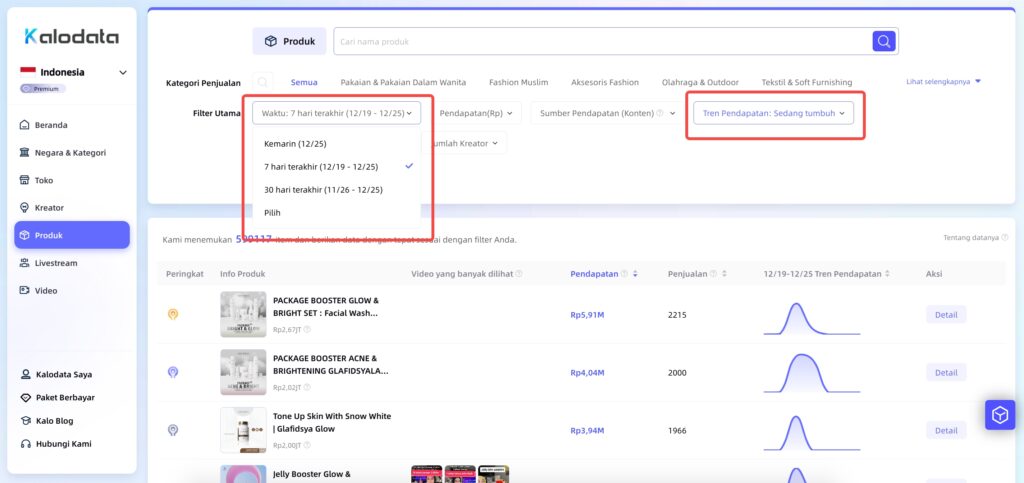Viewport: 1024px width, 483px height.
Task: Click the Video camera icon
Action: click(x=24, y=290)
